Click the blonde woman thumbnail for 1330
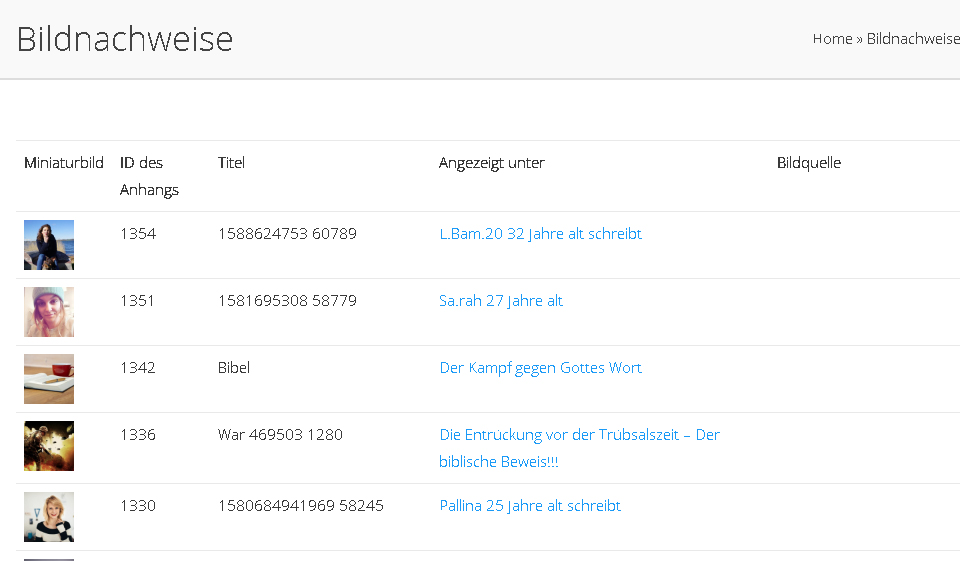This screenshot has width=960, height=561. coord(49,517)
